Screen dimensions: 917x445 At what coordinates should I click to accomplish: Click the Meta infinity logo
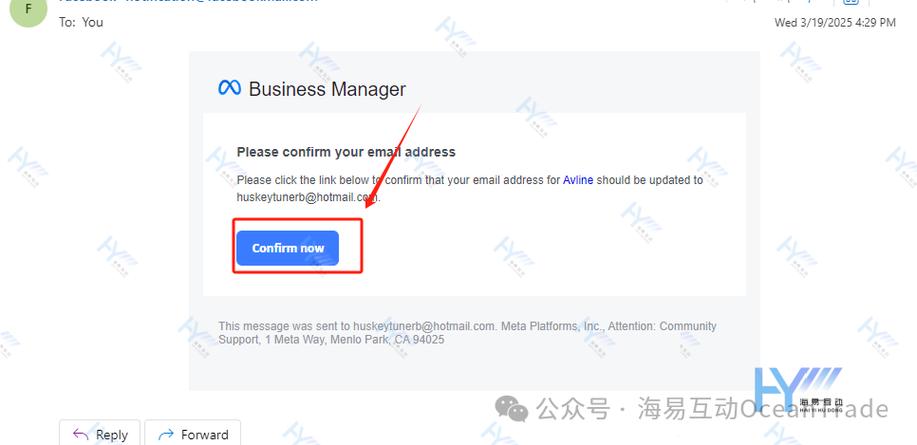pyautogui.click(x=229, y=88)
